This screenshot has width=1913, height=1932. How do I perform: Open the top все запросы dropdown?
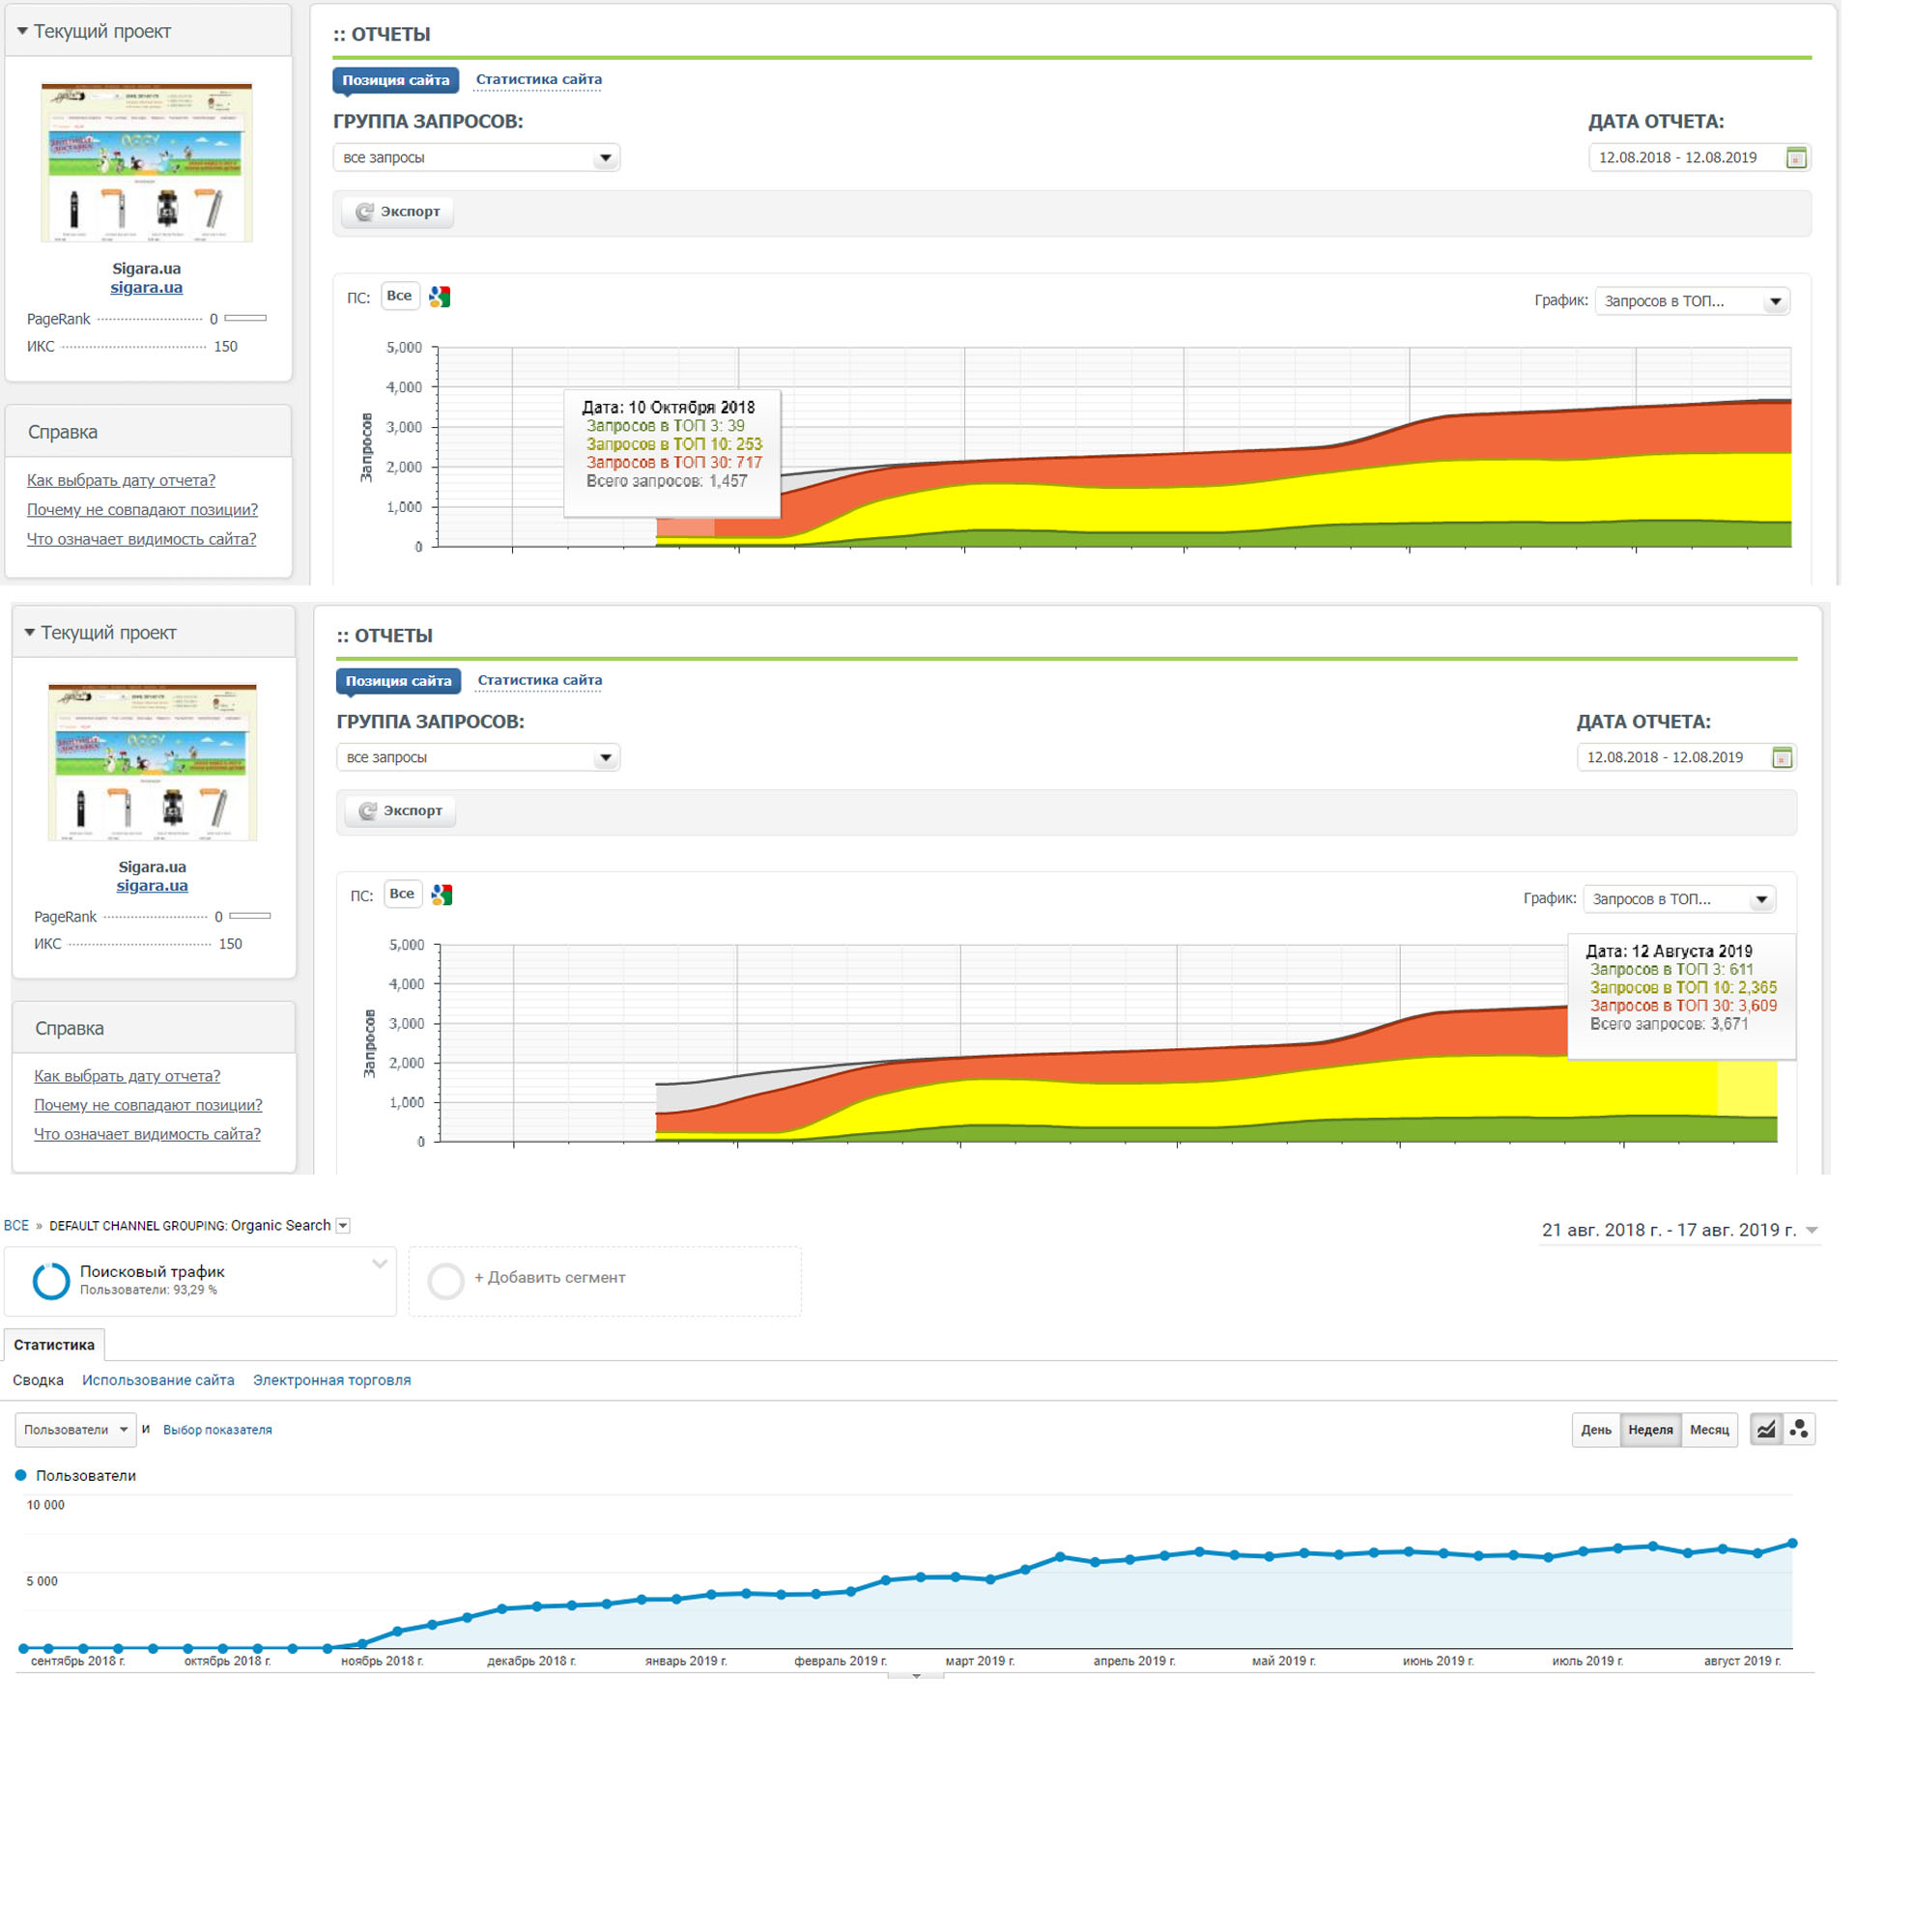476,158
